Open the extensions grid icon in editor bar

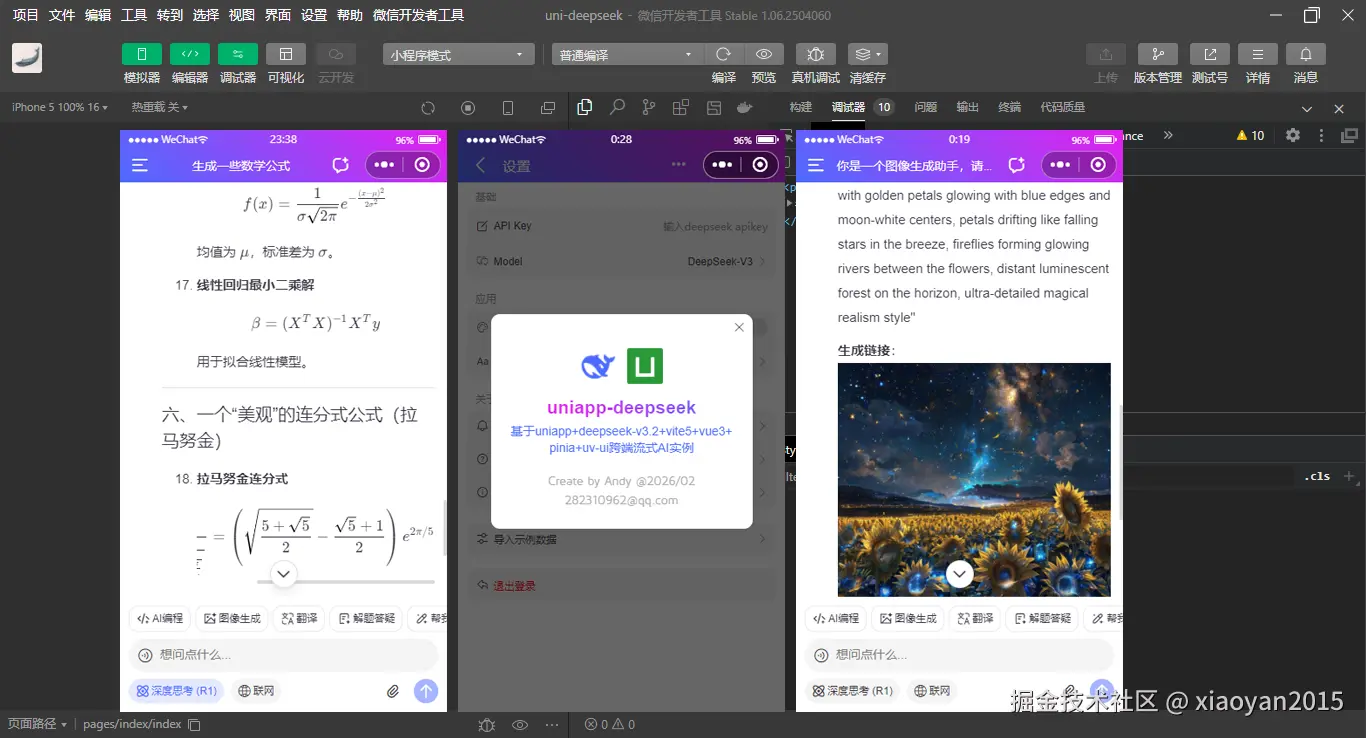coord(681,107)
